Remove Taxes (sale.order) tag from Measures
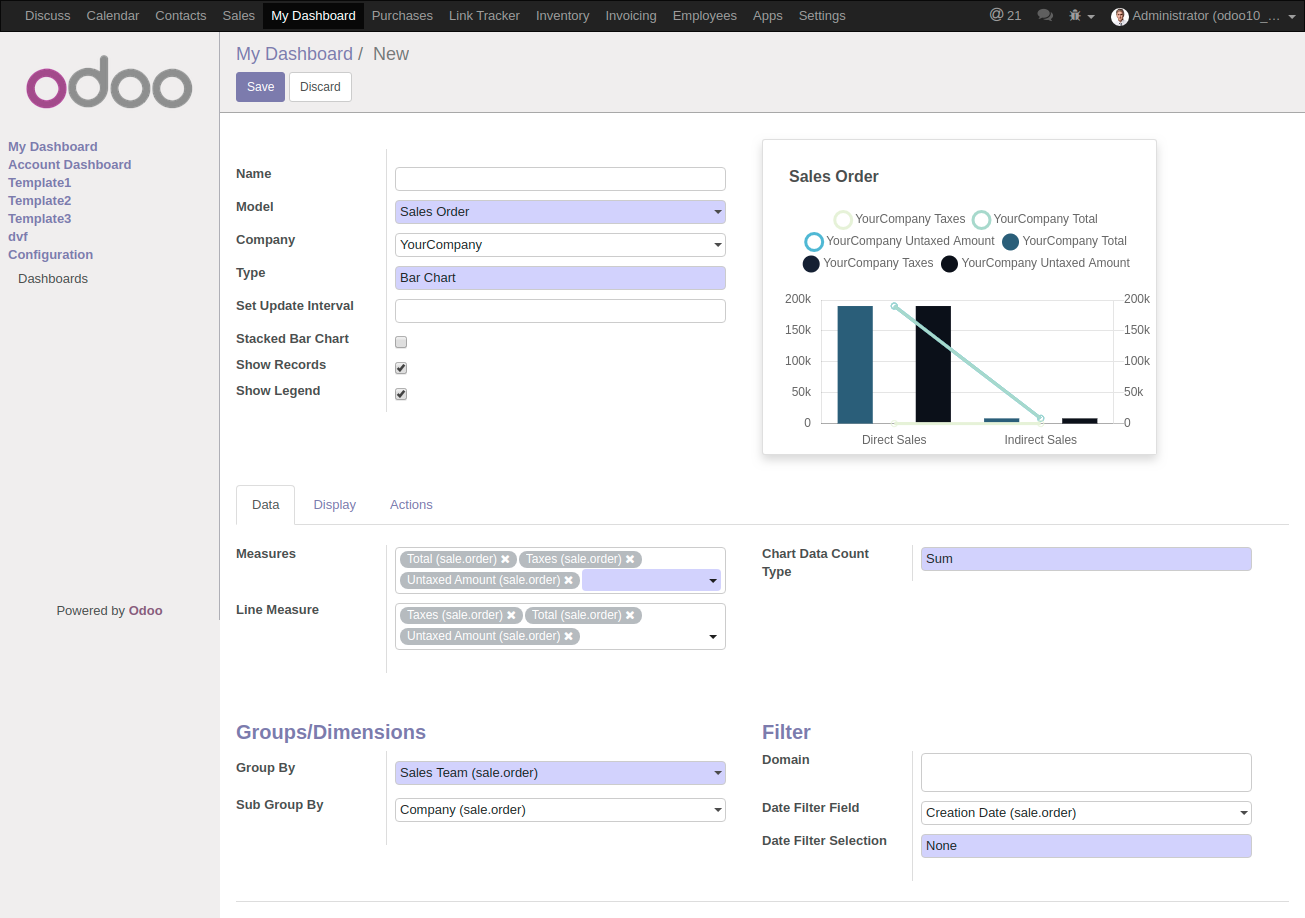Screen dimensions: 1305x918 pos(630,559)
